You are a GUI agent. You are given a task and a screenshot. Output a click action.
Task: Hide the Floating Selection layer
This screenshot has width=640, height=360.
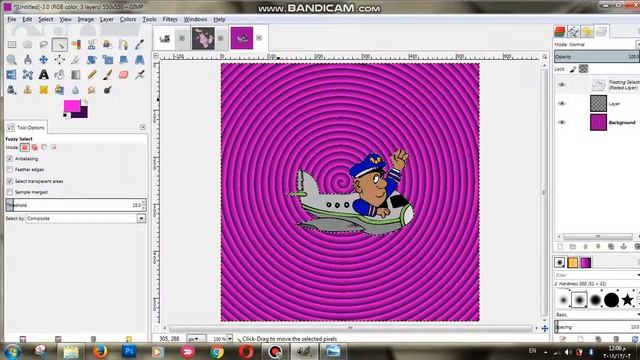(x=562, y=84)
